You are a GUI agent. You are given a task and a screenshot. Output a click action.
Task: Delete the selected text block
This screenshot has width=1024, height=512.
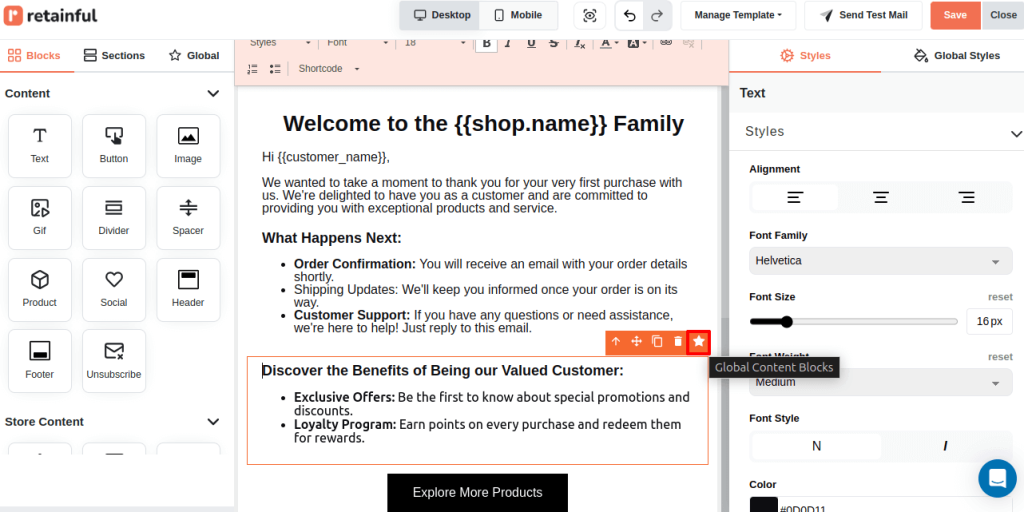pyautogui.click(x=678, y=342)
